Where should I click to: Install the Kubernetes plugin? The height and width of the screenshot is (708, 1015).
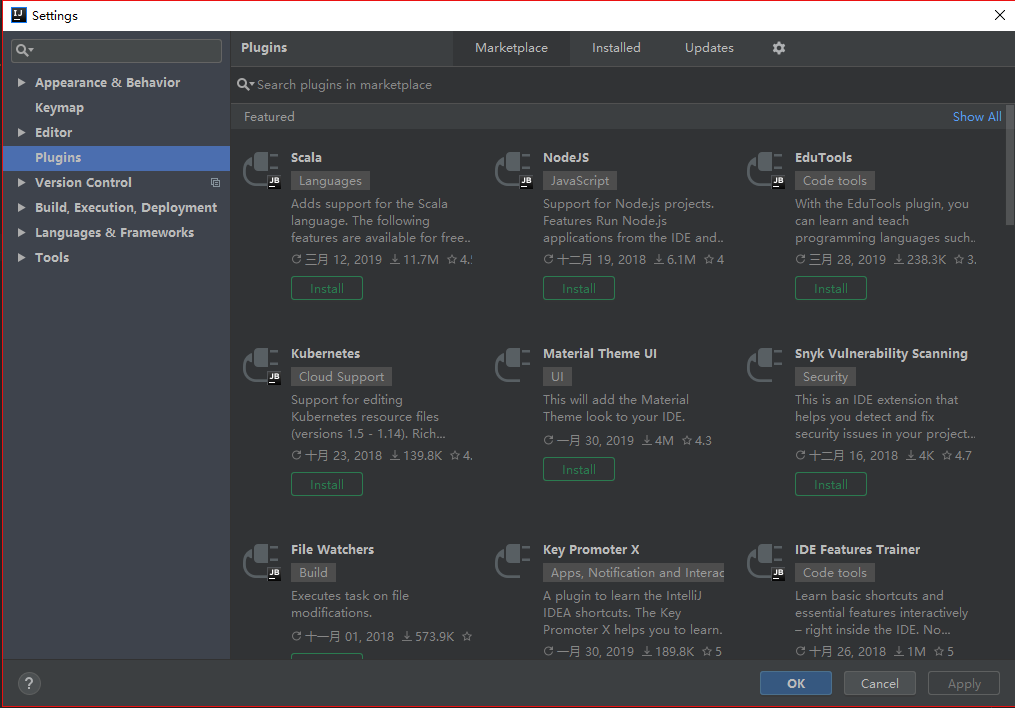click(x=327, y=485)
